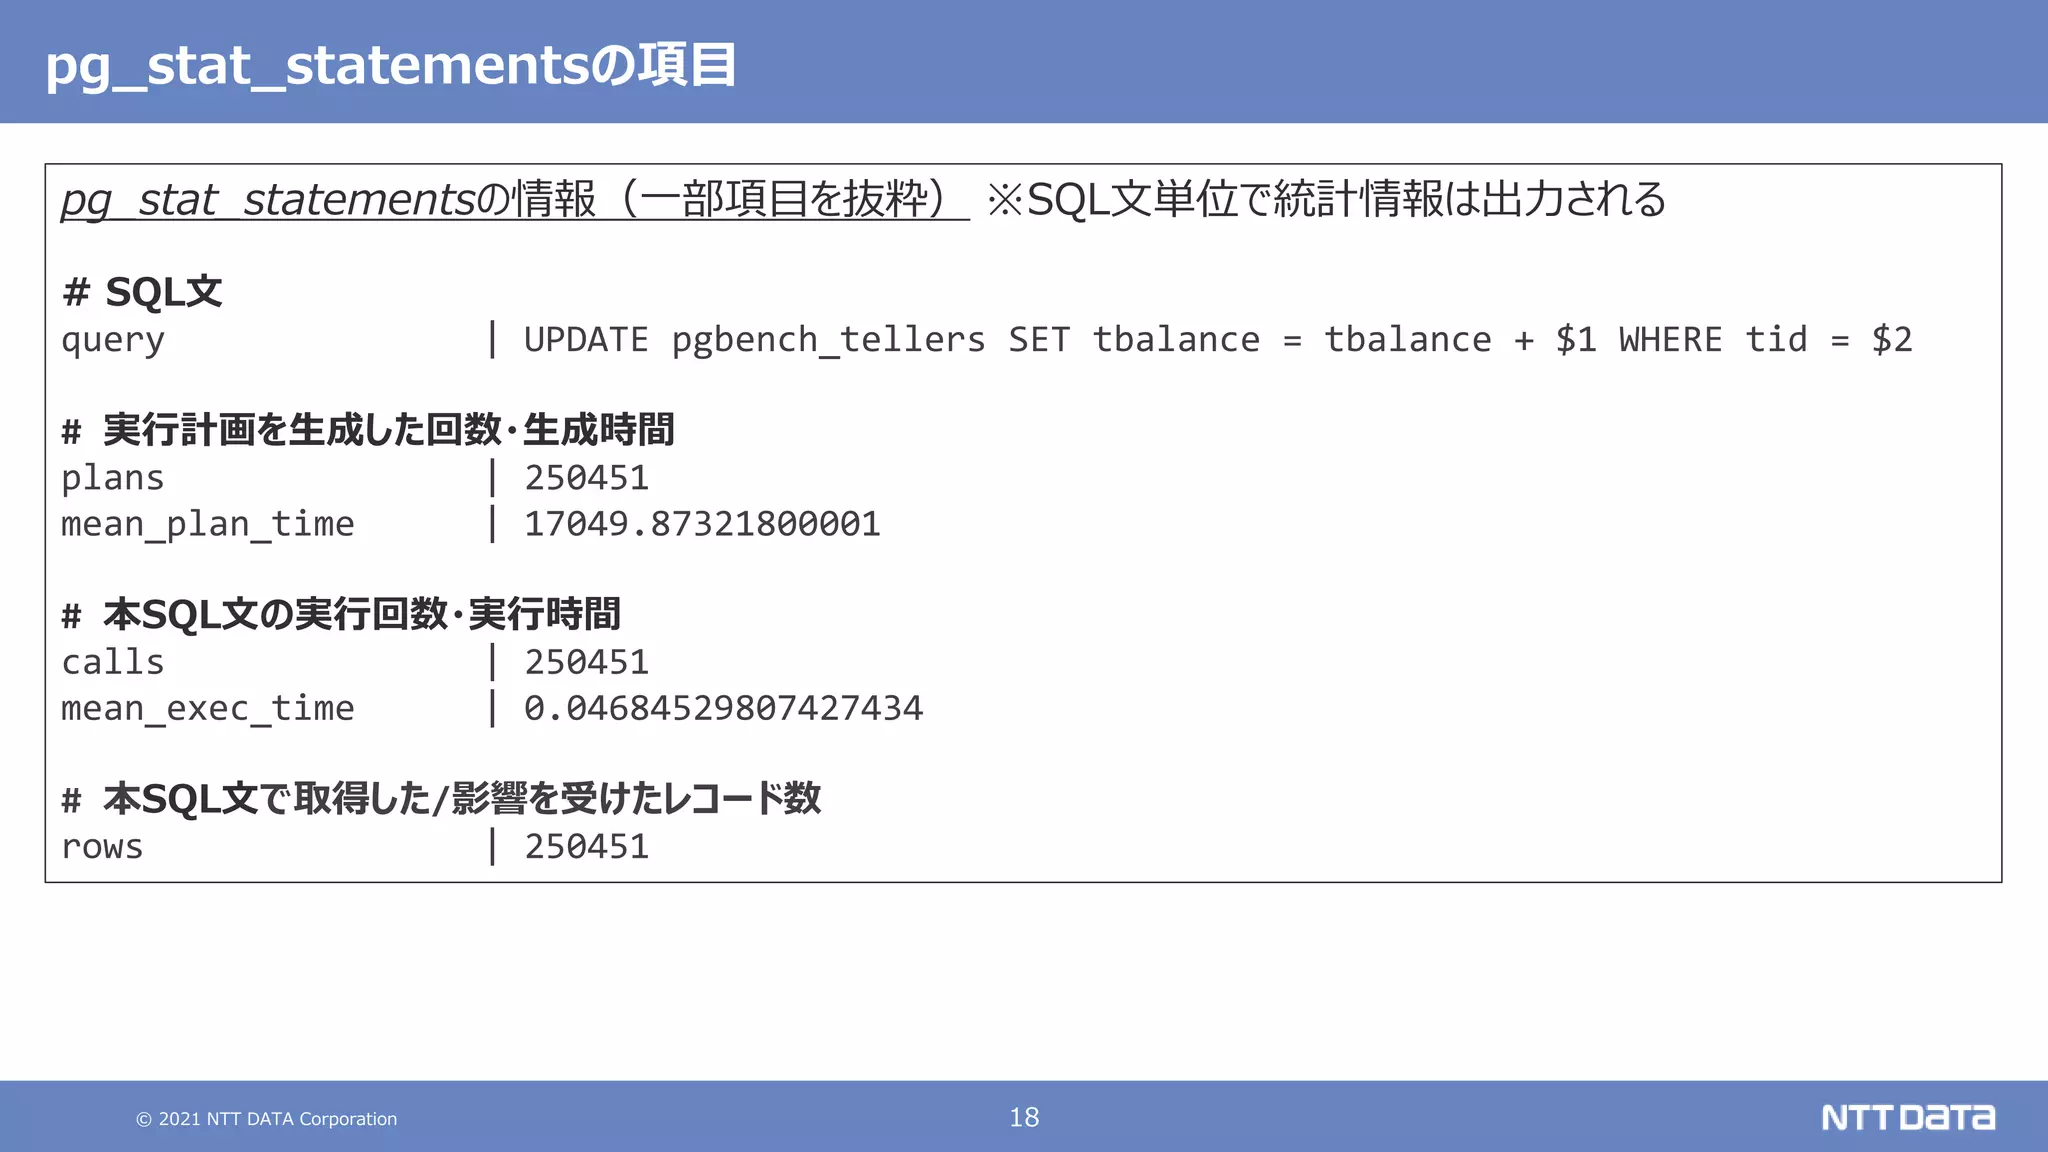
Task: Click the field name calls
Action: pos(113,662)
